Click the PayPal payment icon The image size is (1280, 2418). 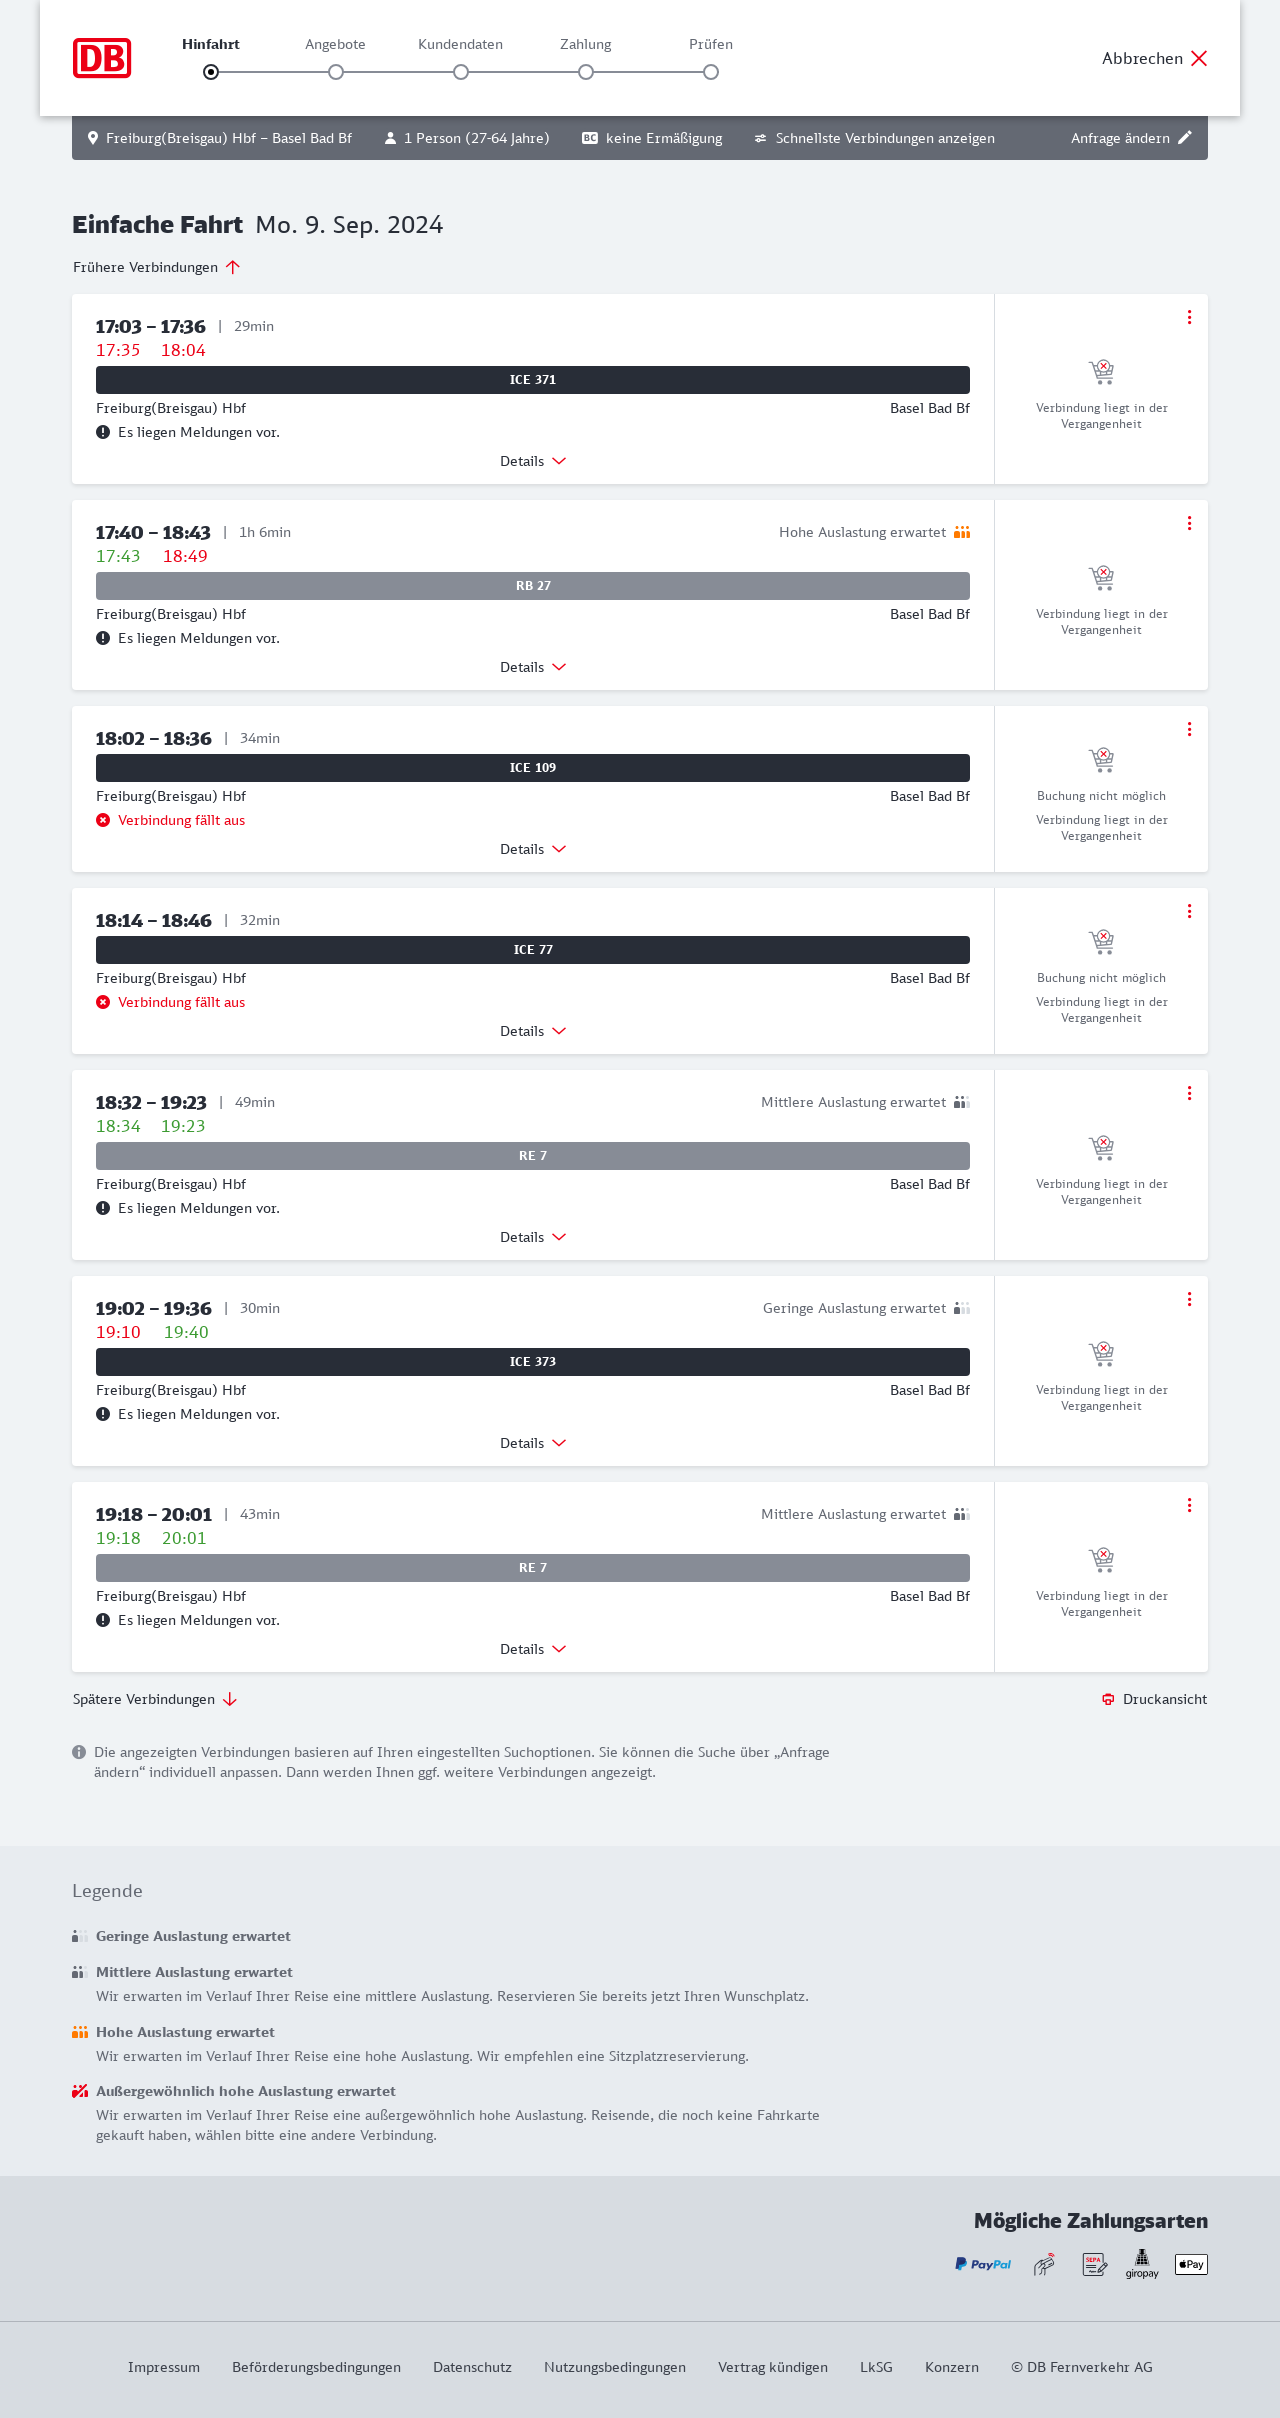pos(983,2264)
